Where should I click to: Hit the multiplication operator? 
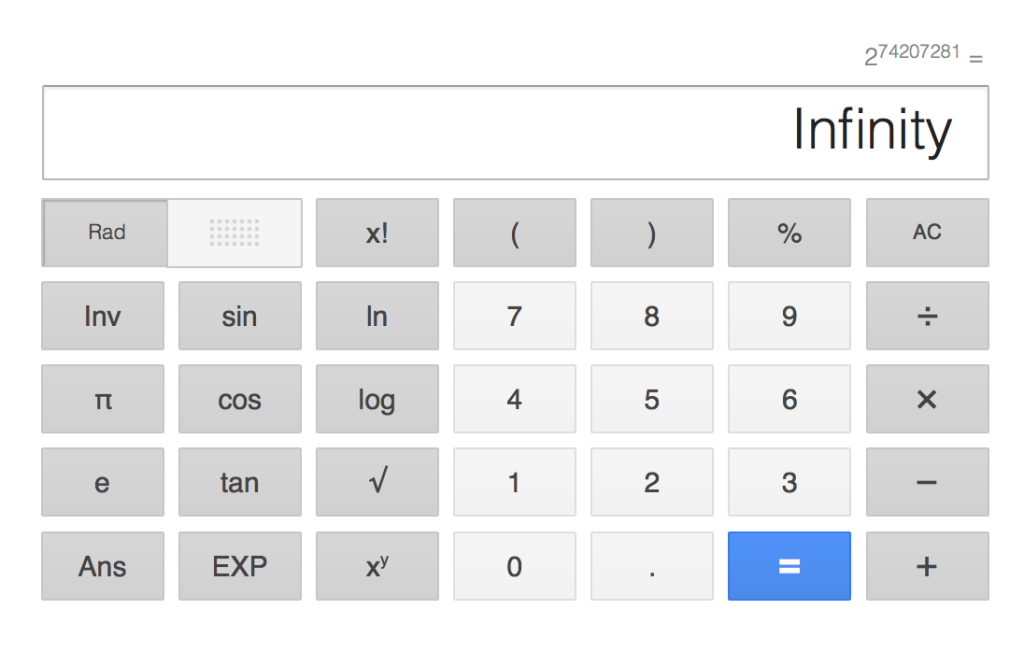[927, 399]
